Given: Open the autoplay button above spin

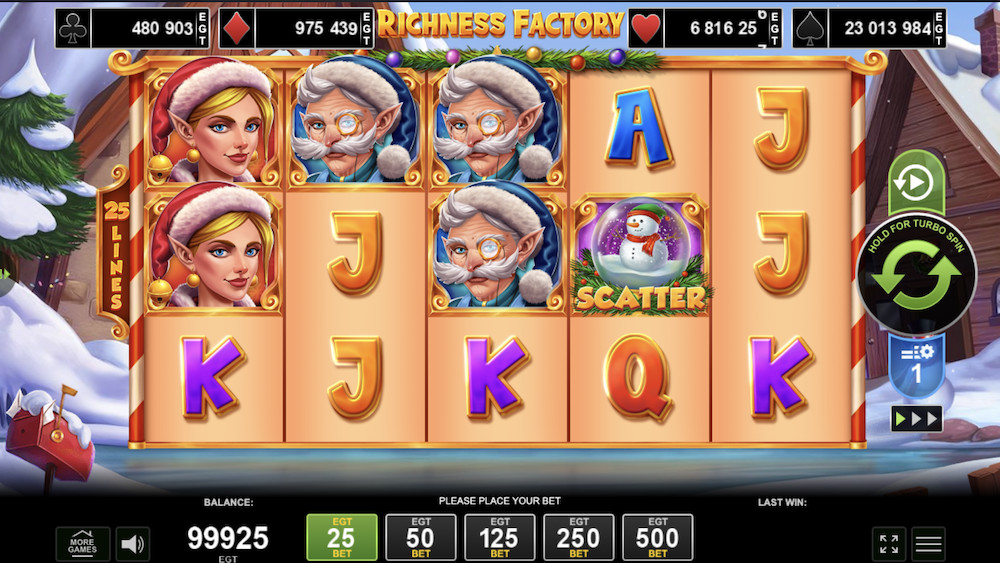Looking at the screenshot, I should [x=916, y=183].
